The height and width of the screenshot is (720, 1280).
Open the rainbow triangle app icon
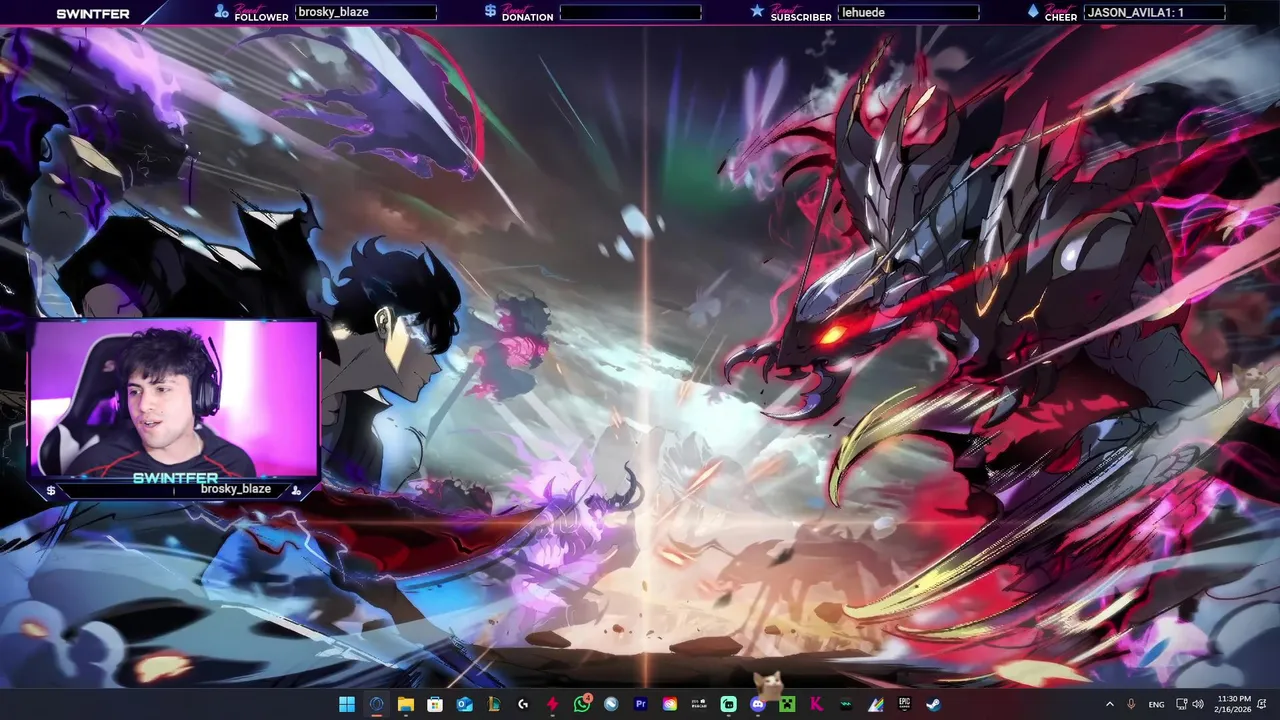(876, 704)
